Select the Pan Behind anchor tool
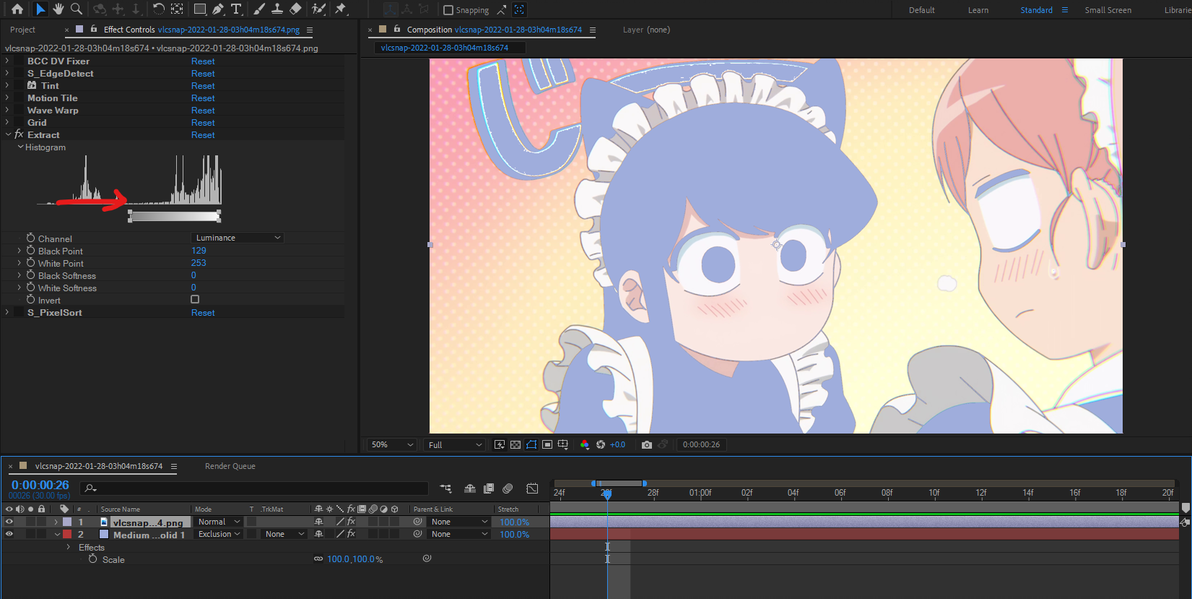Image resolution: width=1192 pixels, height=599 pixels. pos(176,9)
